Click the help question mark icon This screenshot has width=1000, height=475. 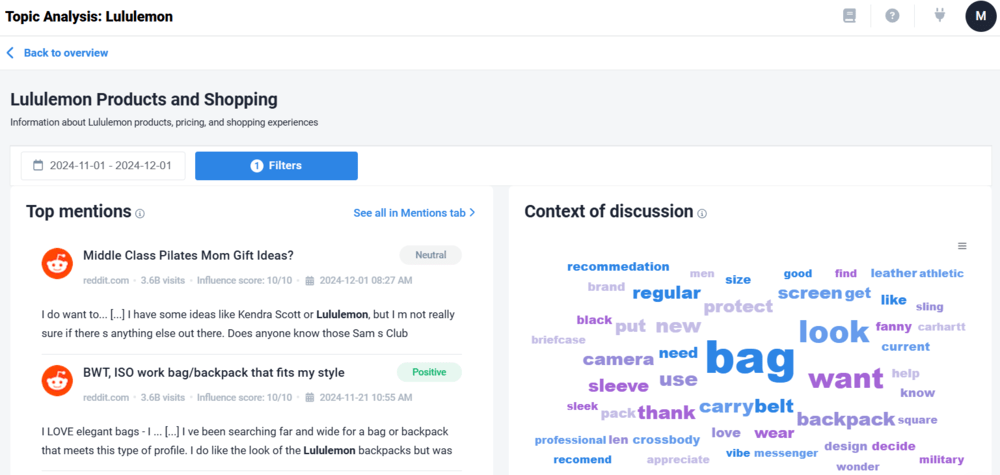click(892, 16)
